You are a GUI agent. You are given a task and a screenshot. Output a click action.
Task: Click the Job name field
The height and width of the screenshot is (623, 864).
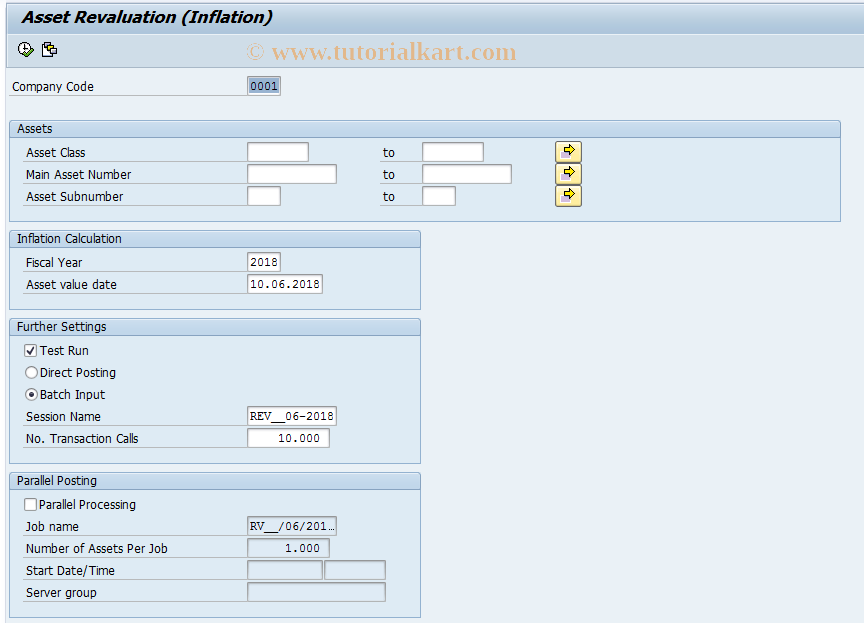click(290, 526)
